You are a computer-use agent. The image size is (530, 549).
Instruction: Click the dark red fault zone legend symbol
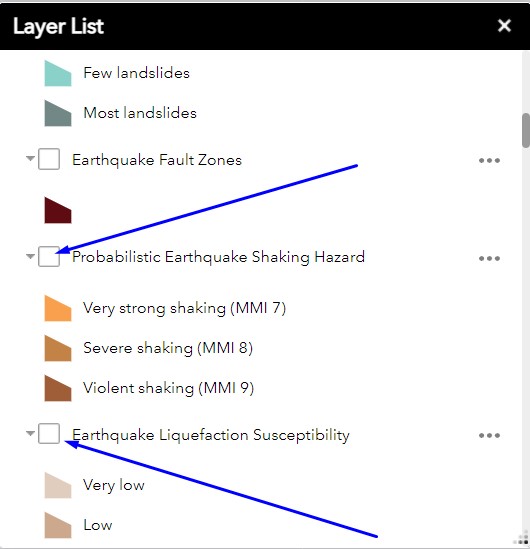58,210
